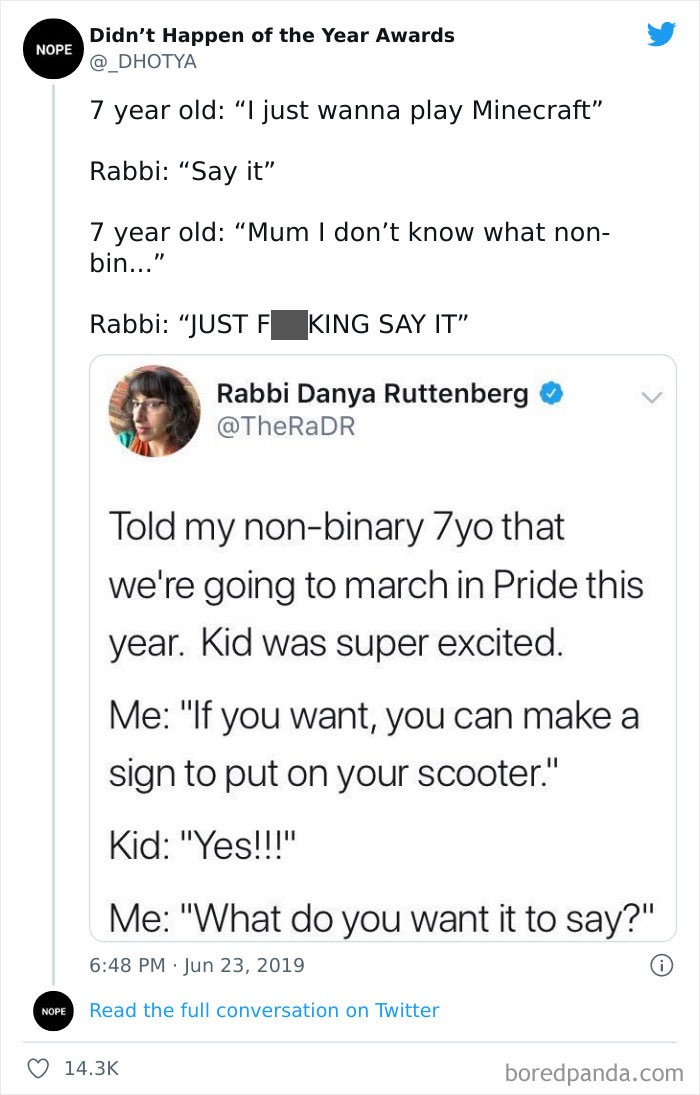Open the "Didn't Happen of the Year Awards" profile name

coord(272,35)
